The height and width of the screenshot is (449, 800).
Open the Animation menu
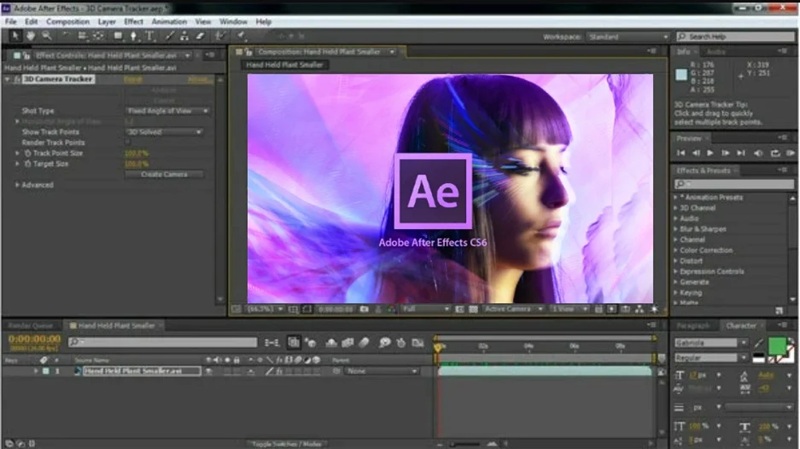click(x=169, y=21)
